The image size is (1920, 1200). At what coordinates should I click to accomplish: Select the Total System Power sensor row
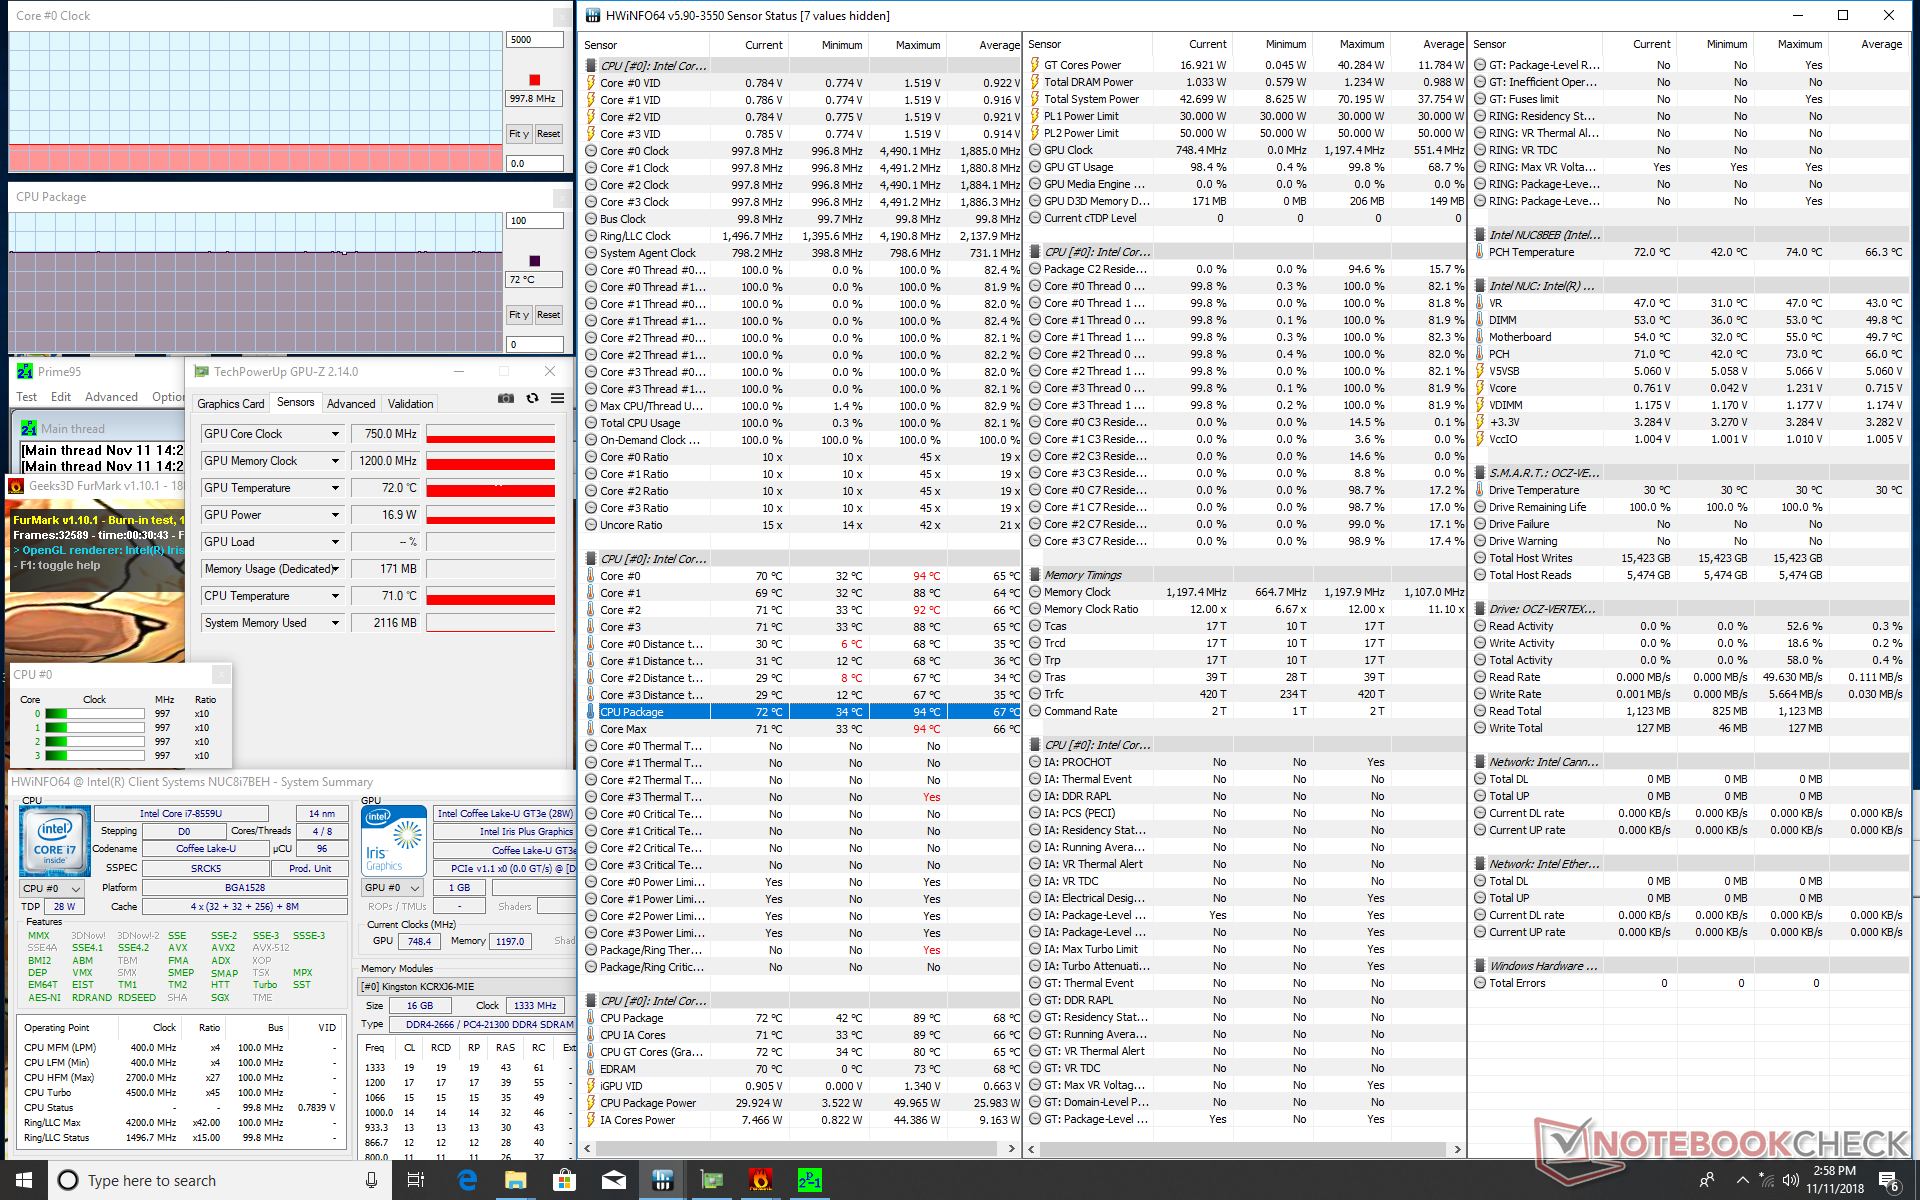coord(1245,99)
